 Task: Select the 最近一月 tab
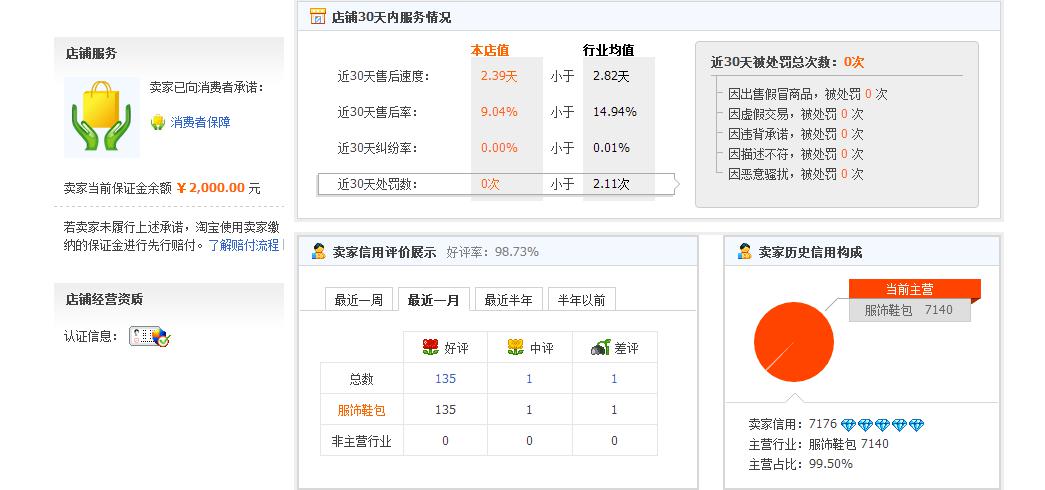point(433,300)
